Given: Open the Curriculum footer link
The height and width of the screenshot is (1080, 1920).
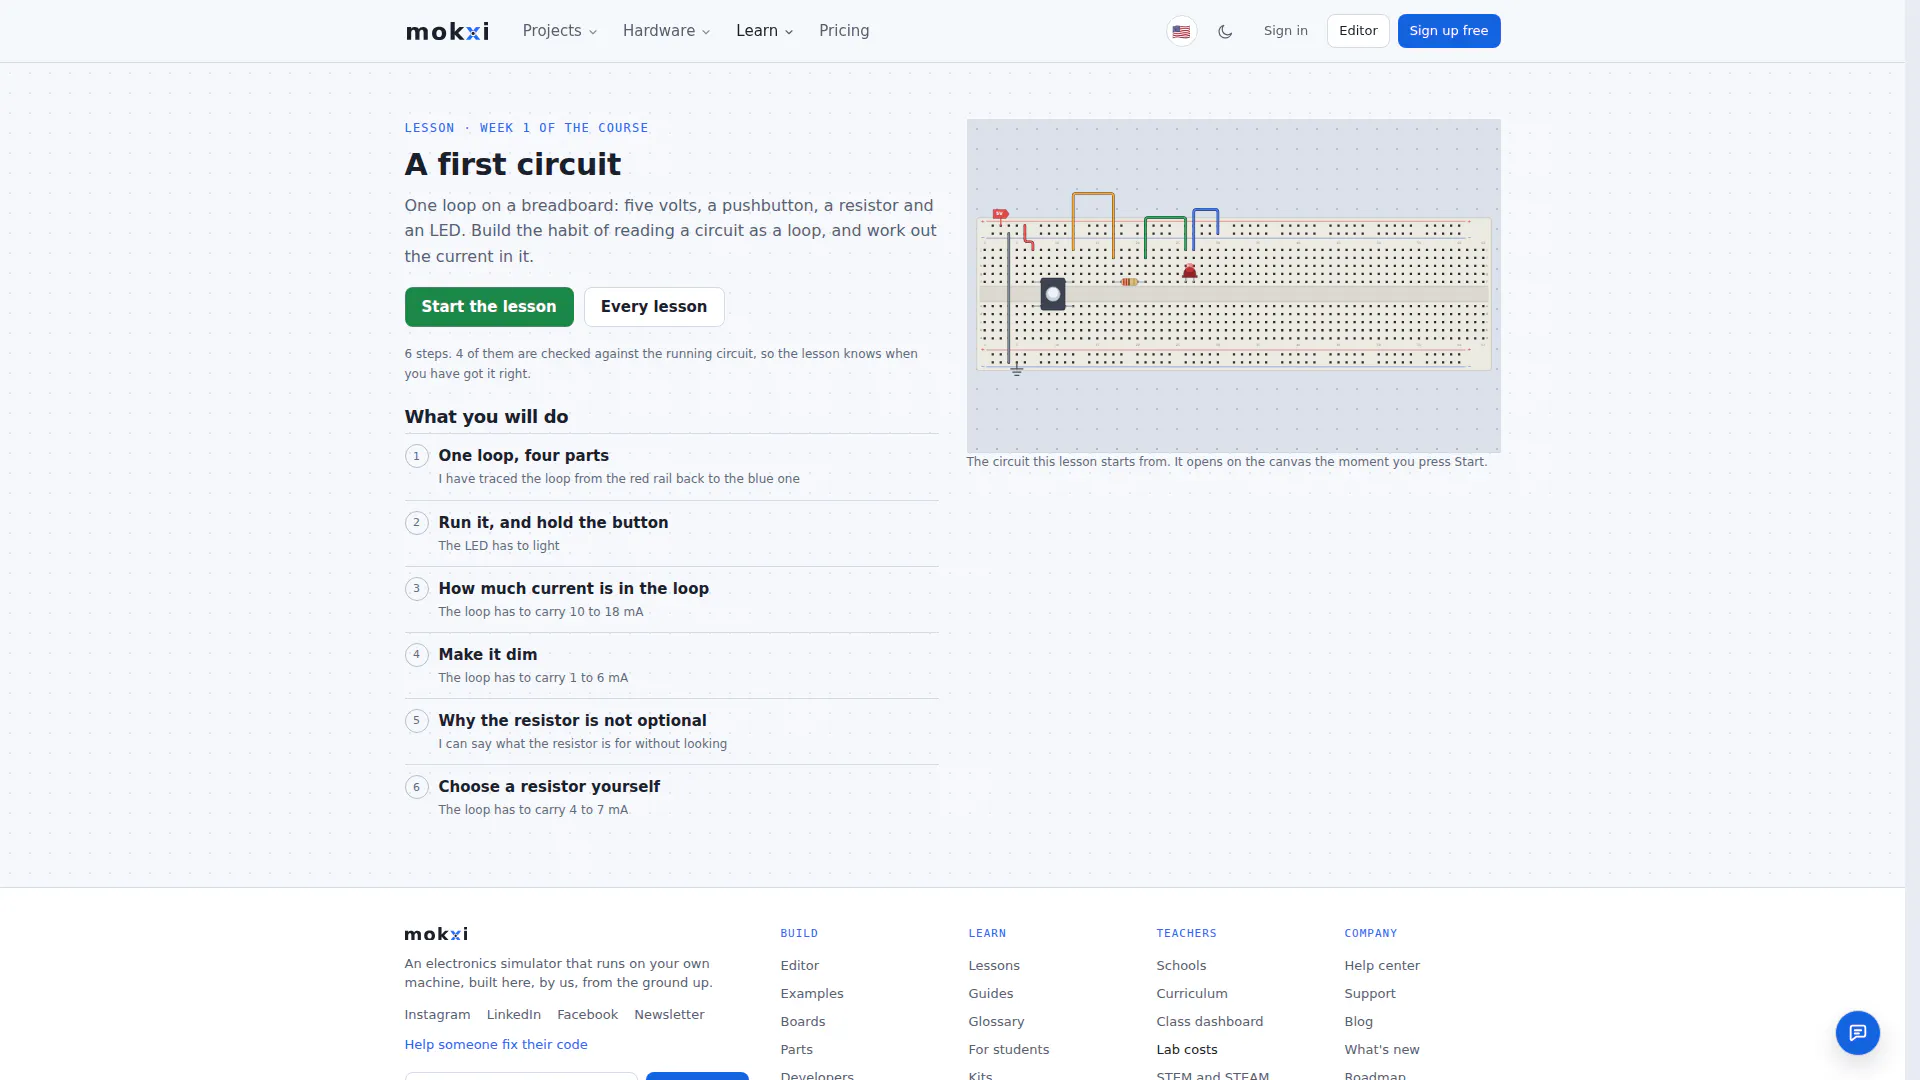Looking at the screenshot, I should 1192,994.
